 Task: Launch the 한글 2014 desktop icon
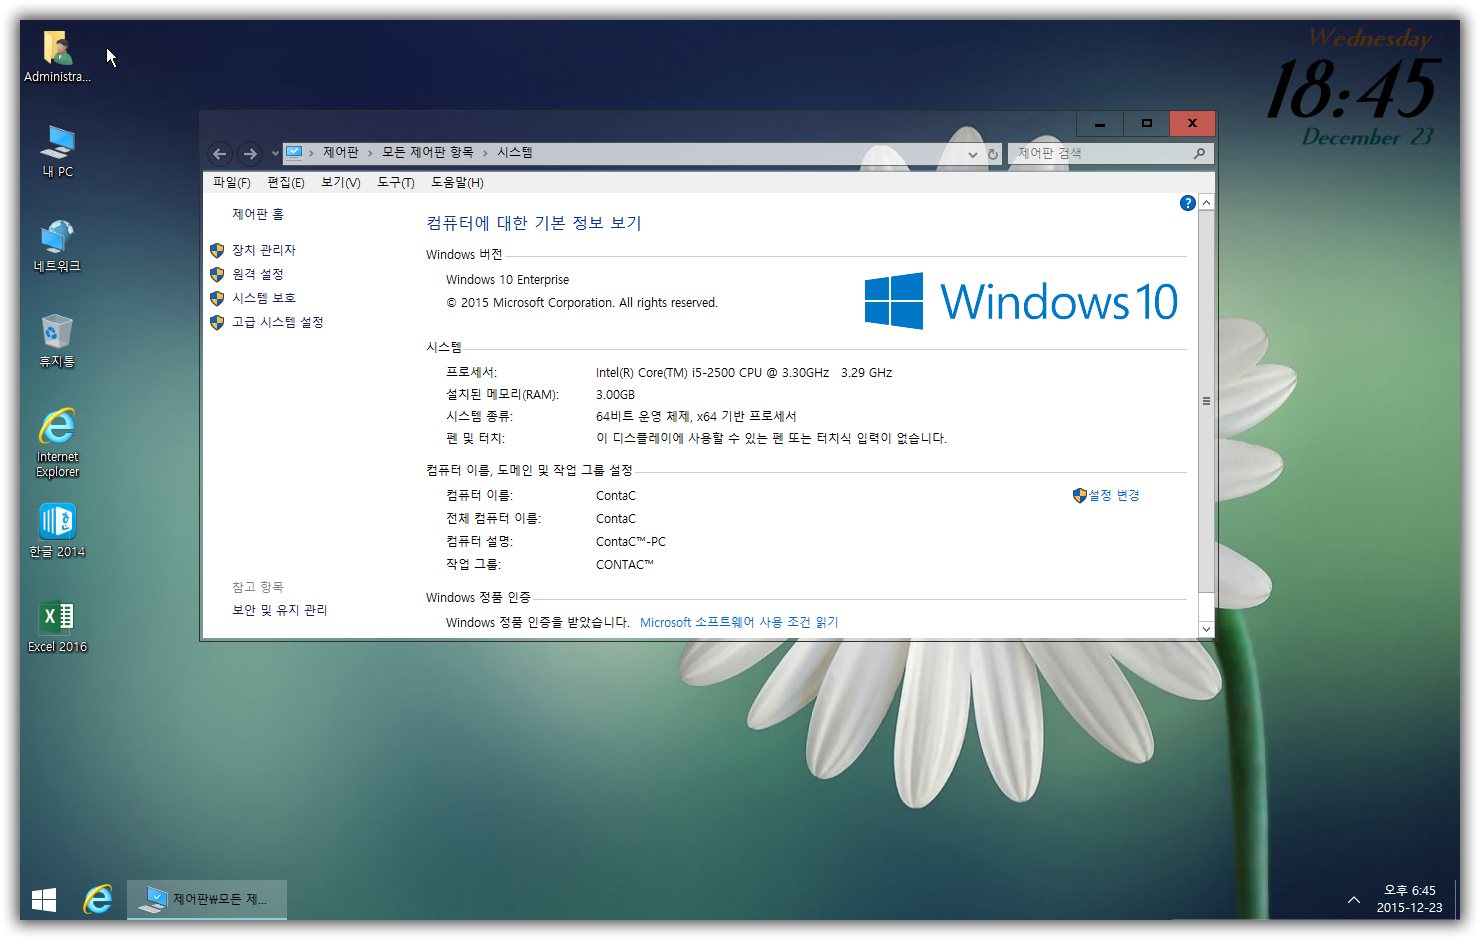pos(57,530)
